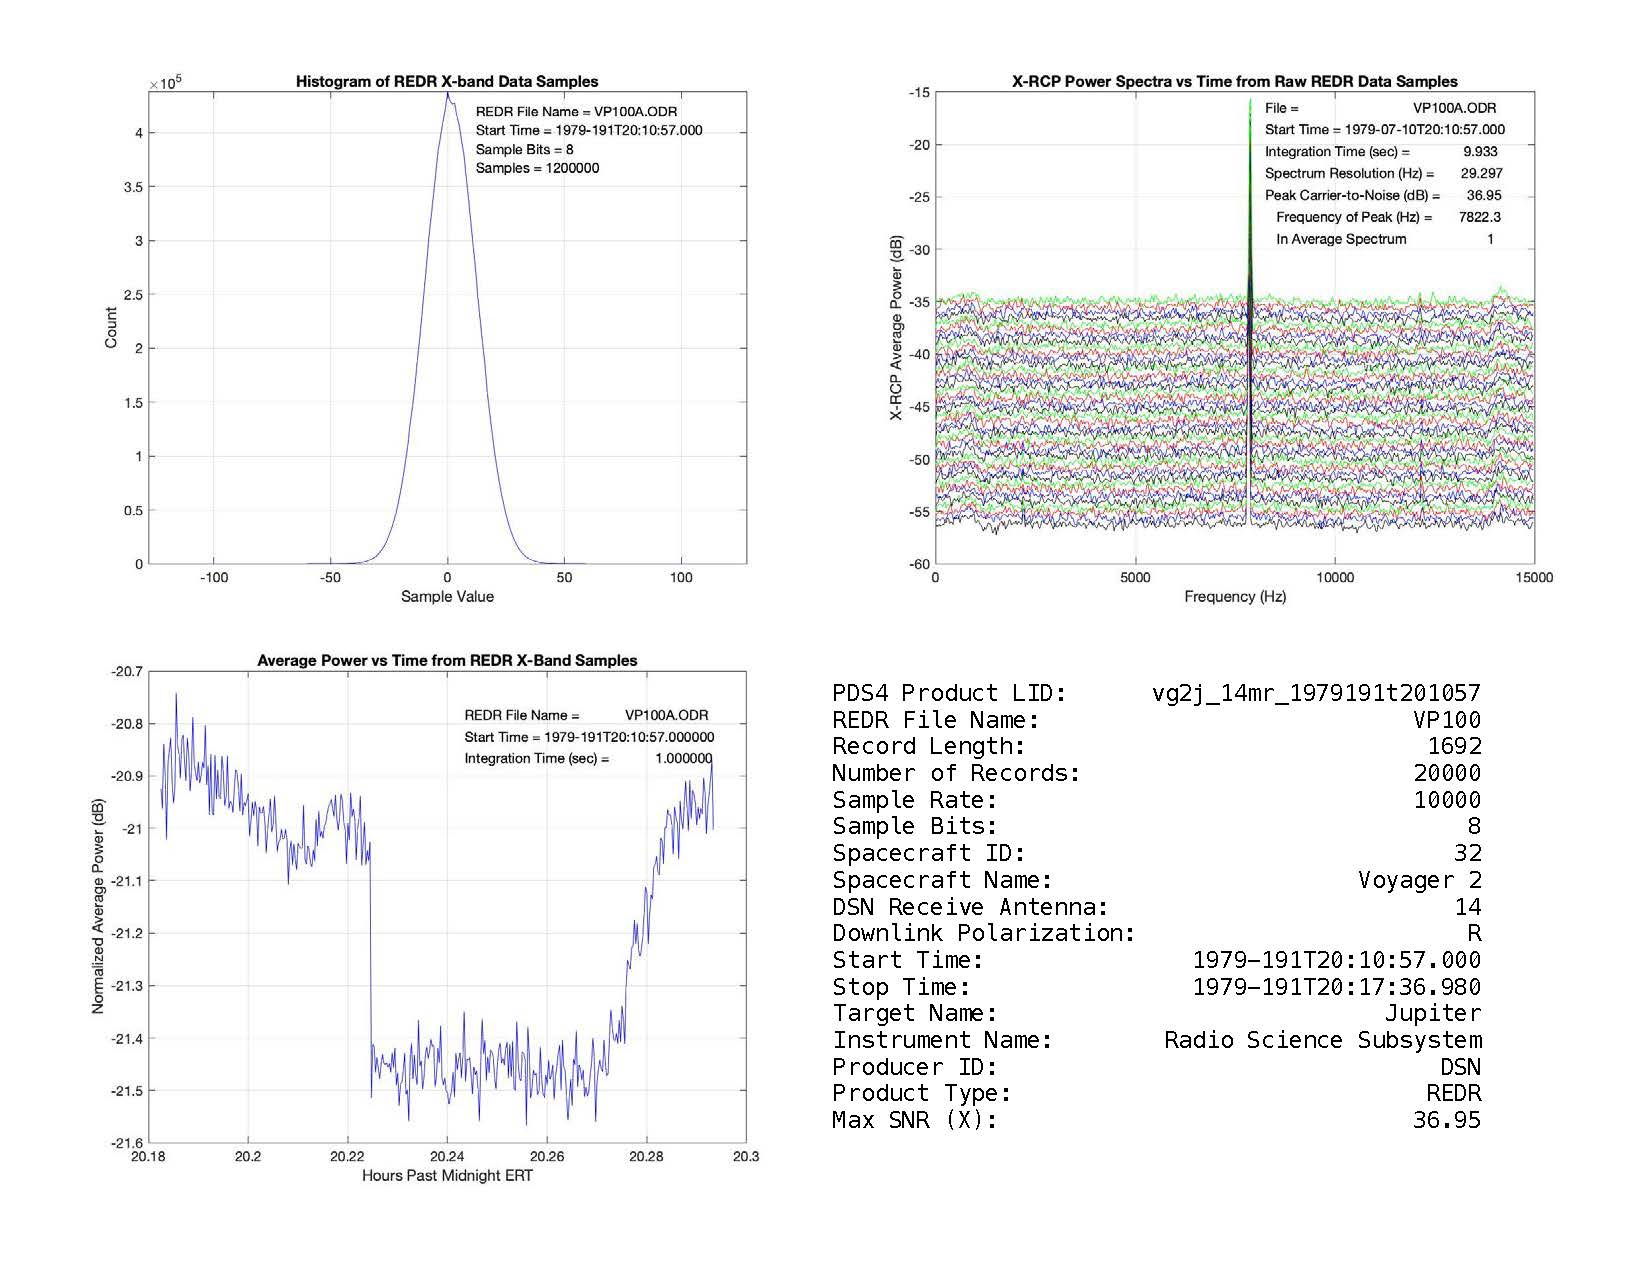This screenshot has width=1650, height=1275.
Task: Click the Spectrum Resolution value 29.297
Action: coord(1481,174)
